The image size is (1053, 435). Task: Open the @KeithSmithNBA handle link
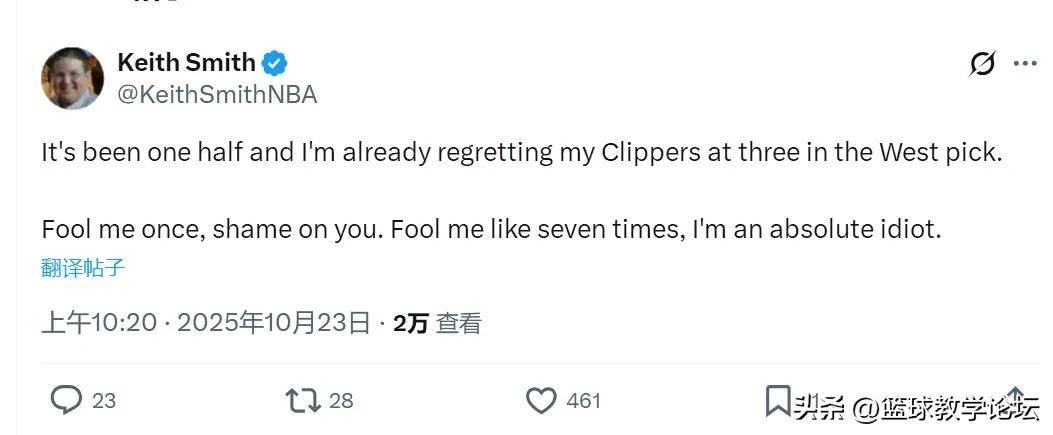(217, 95)
